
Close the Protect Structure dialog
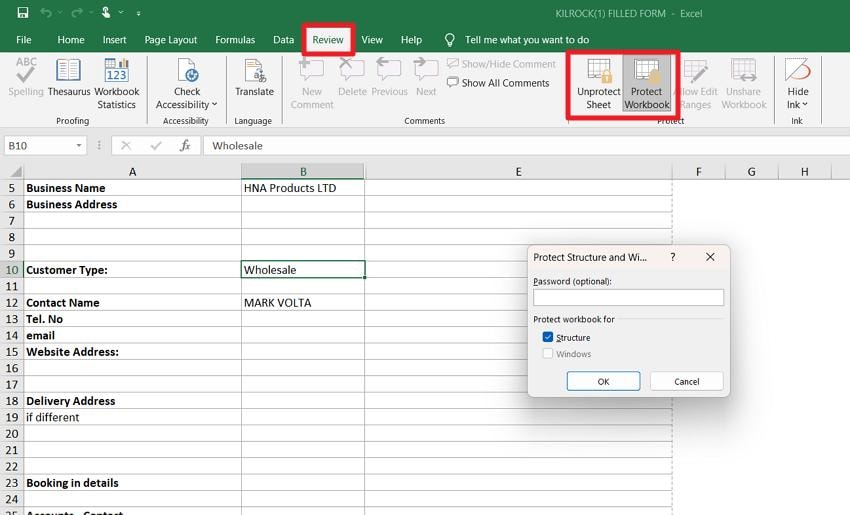(710, 257)
